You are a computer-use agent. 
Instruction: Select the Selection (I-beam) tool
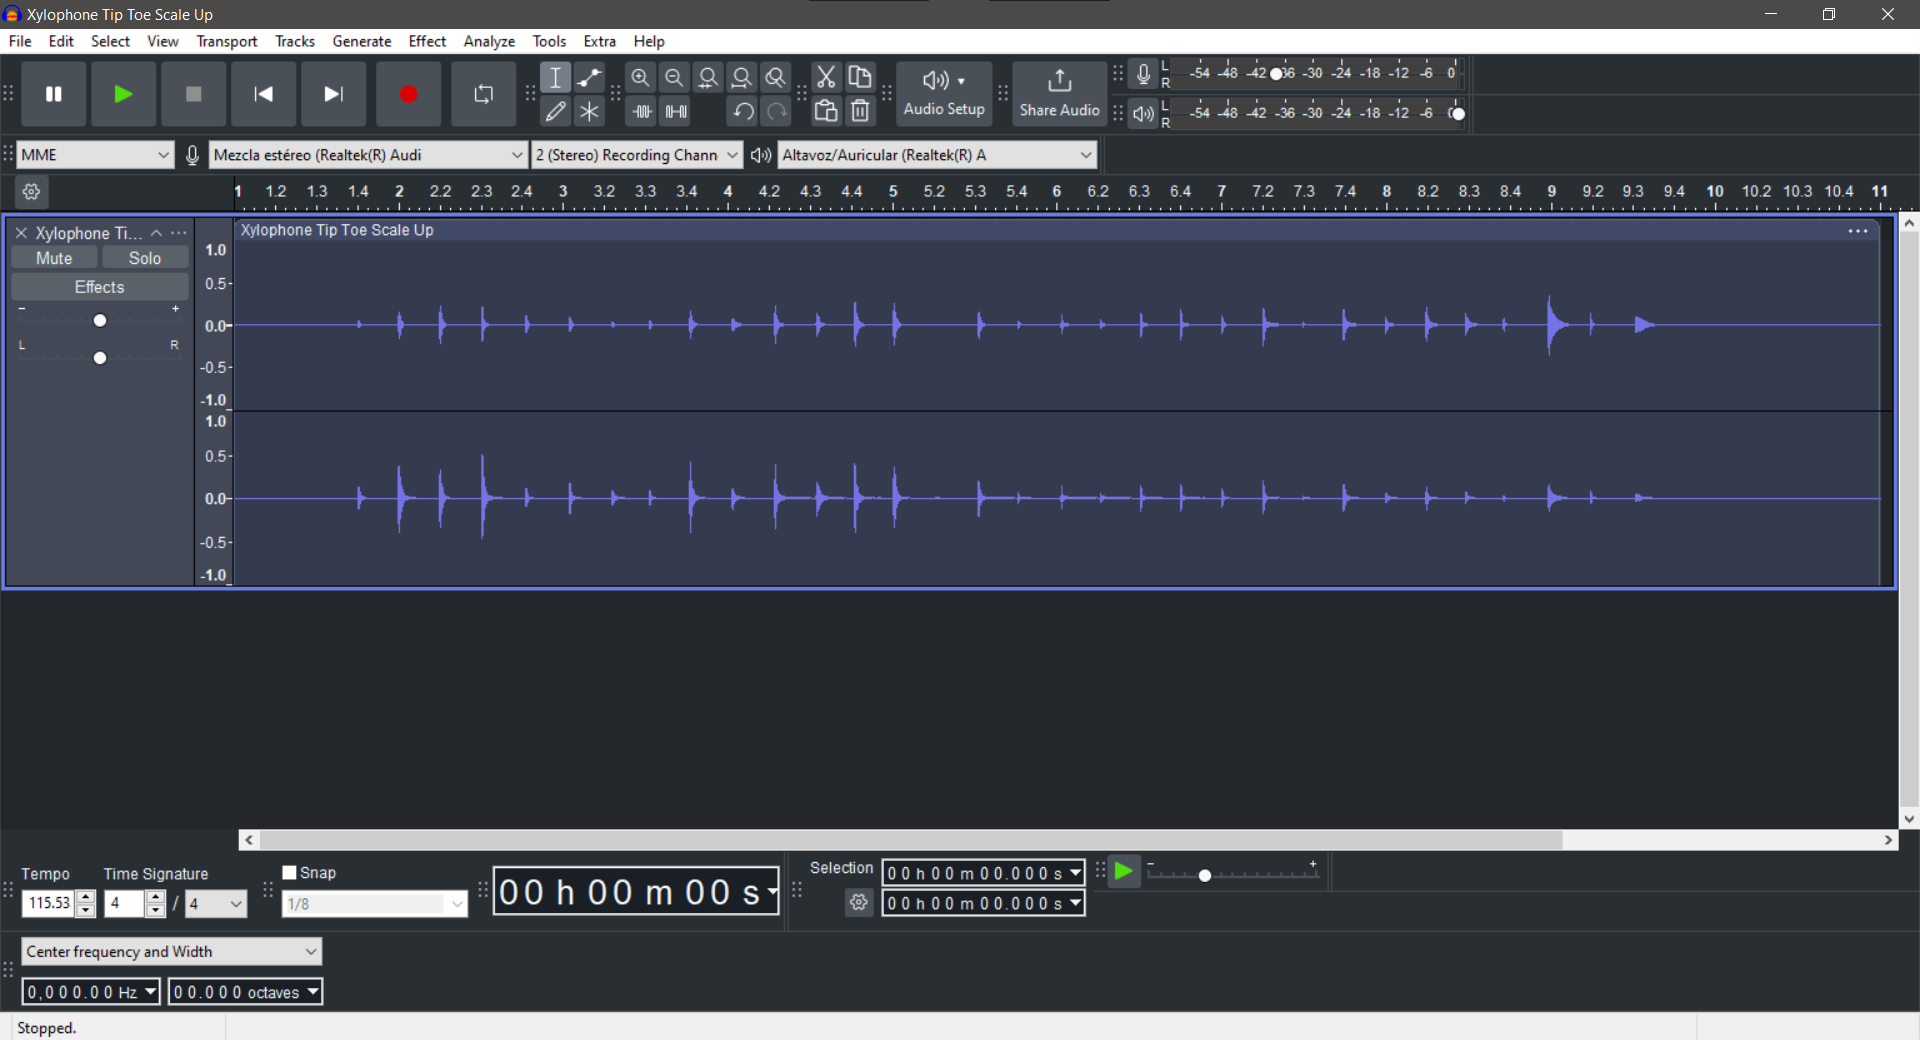[x=556, y=78]
